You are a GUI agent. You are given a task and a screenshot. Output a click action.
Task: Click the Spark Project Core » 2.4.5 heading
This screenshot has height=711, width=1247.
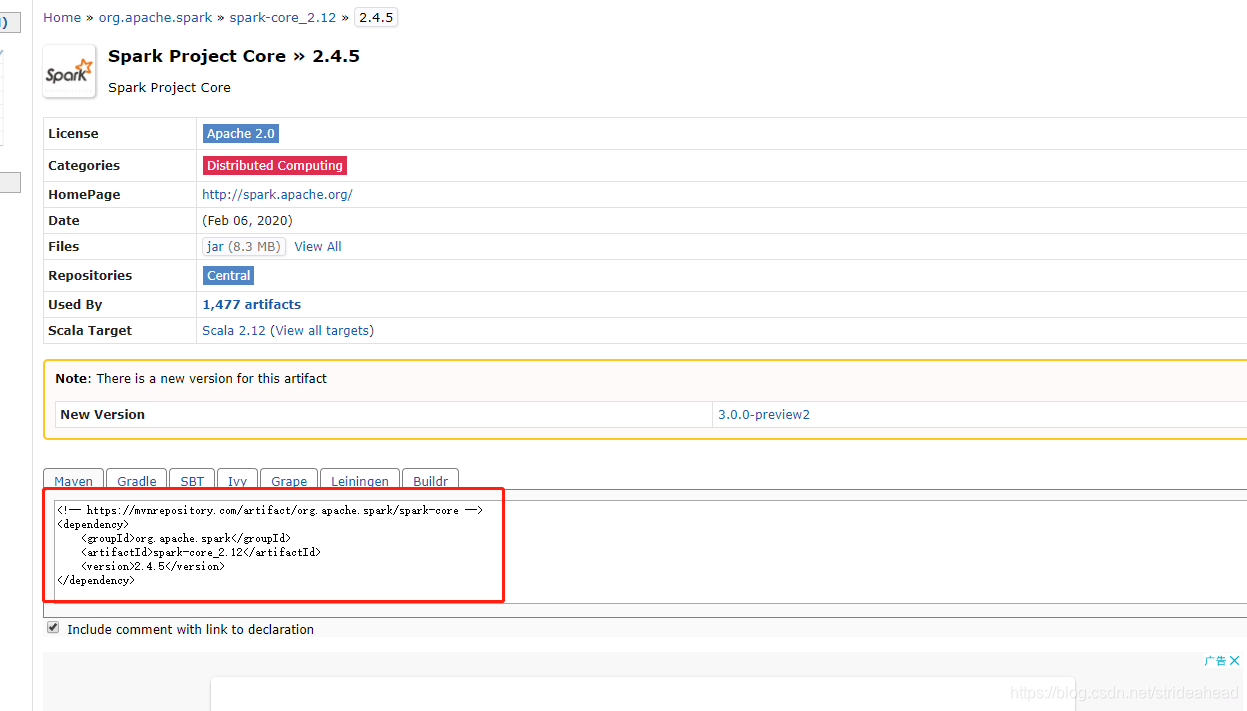[234, 56]
